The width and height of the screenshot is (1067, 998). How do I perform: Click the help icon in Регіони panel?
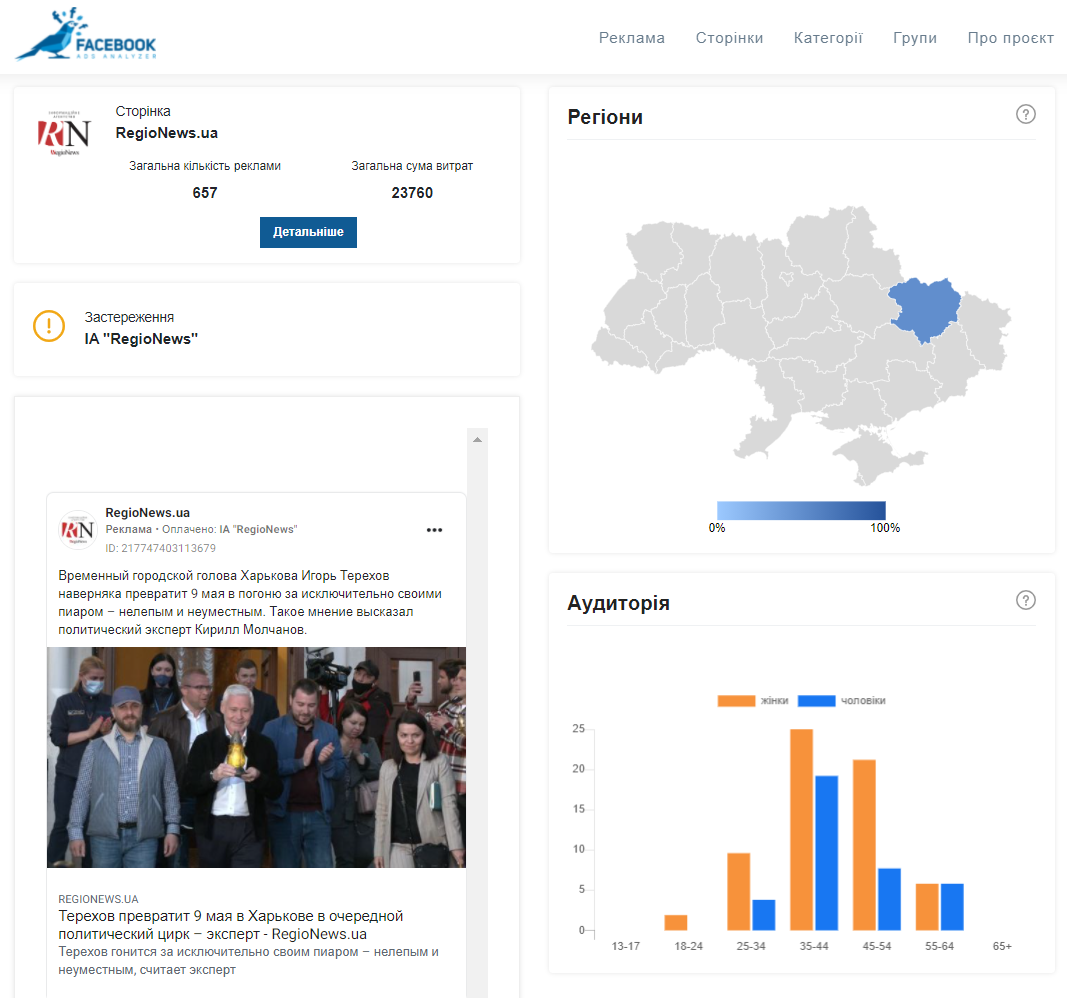(x=1025, y=114)
